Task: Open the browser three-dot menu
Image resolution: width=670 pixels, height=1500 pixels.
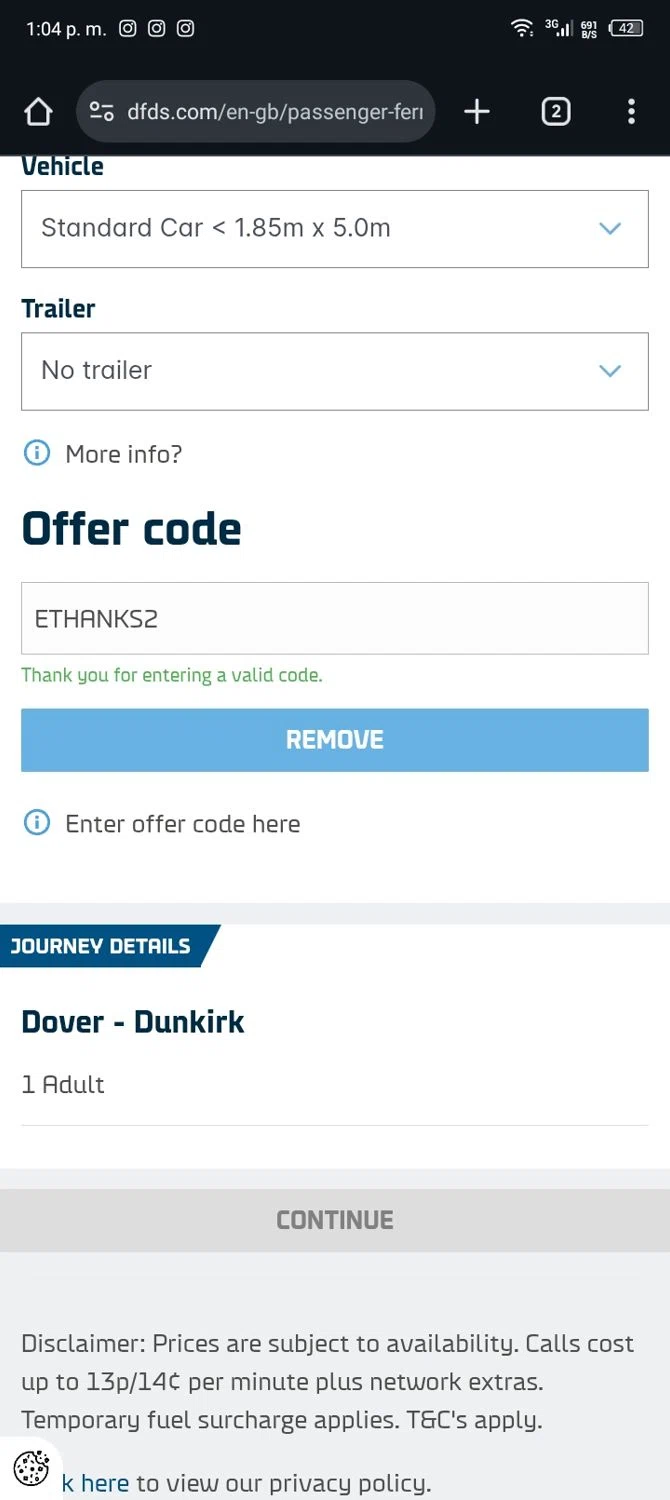Action: click(x=631, y=112)
